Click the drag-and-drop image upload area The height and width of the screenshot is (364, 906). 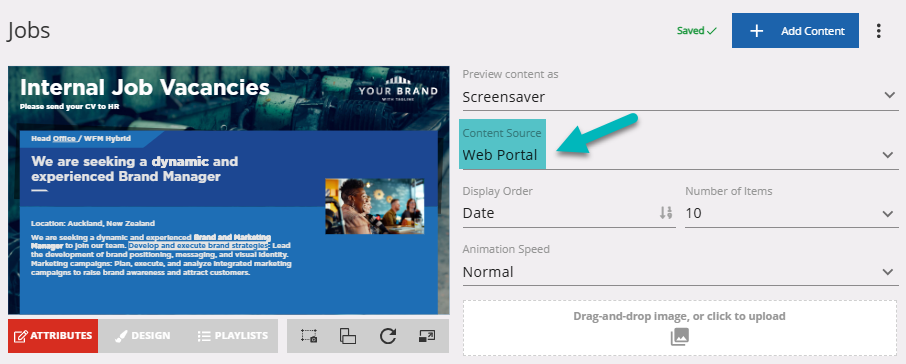click(x=680, y=328)
